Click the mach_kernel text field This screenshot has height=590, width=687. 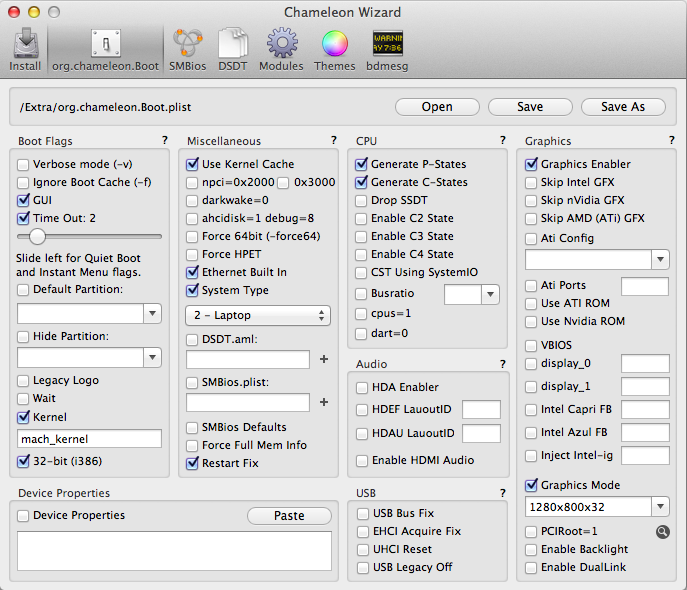90,438
